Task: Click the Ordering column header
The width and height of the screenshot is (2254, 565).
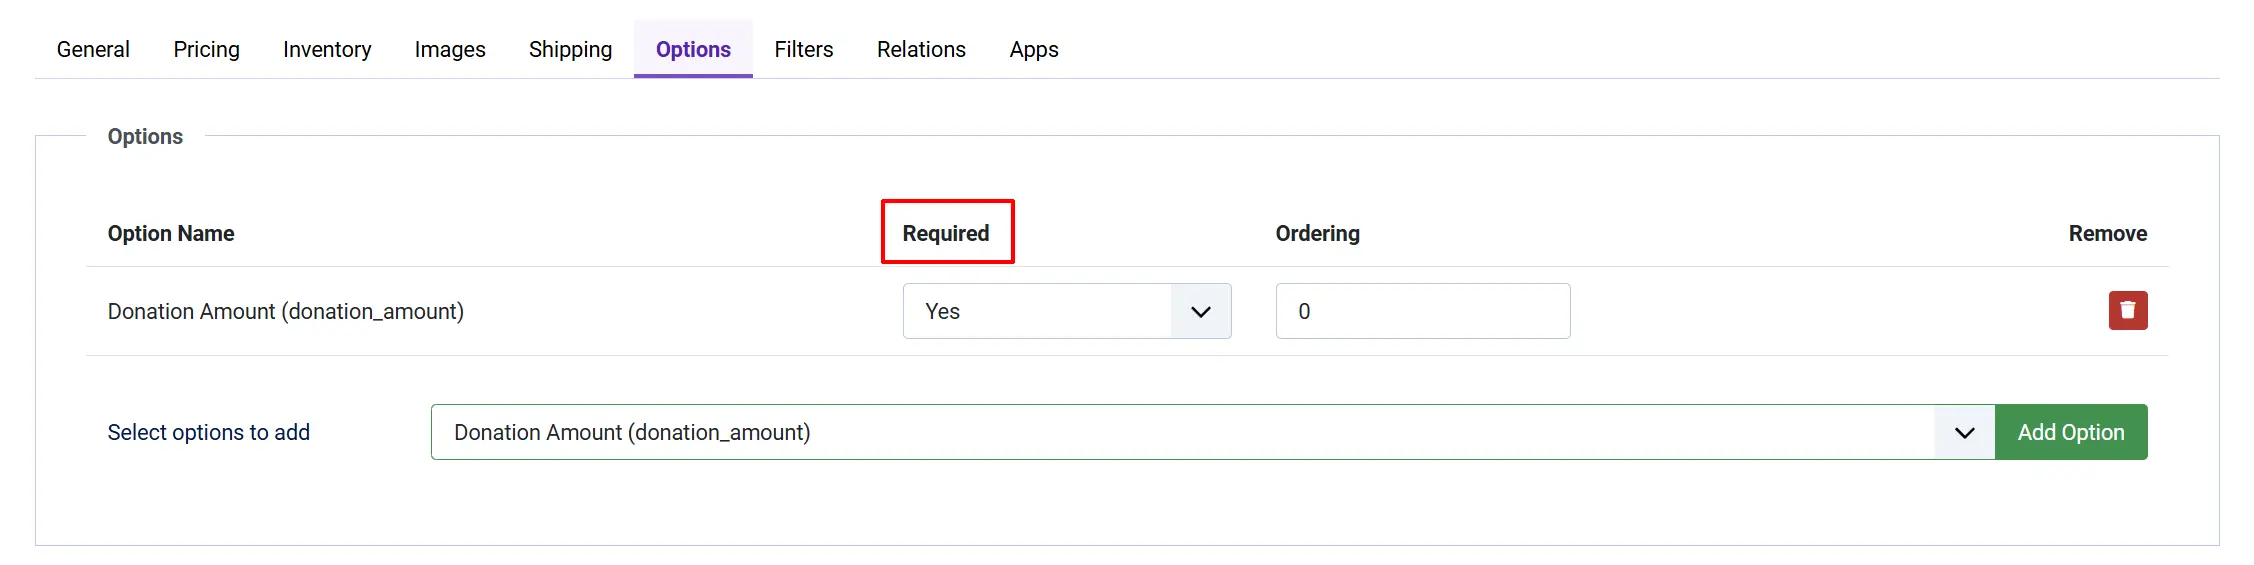Action: [1317, 233]
